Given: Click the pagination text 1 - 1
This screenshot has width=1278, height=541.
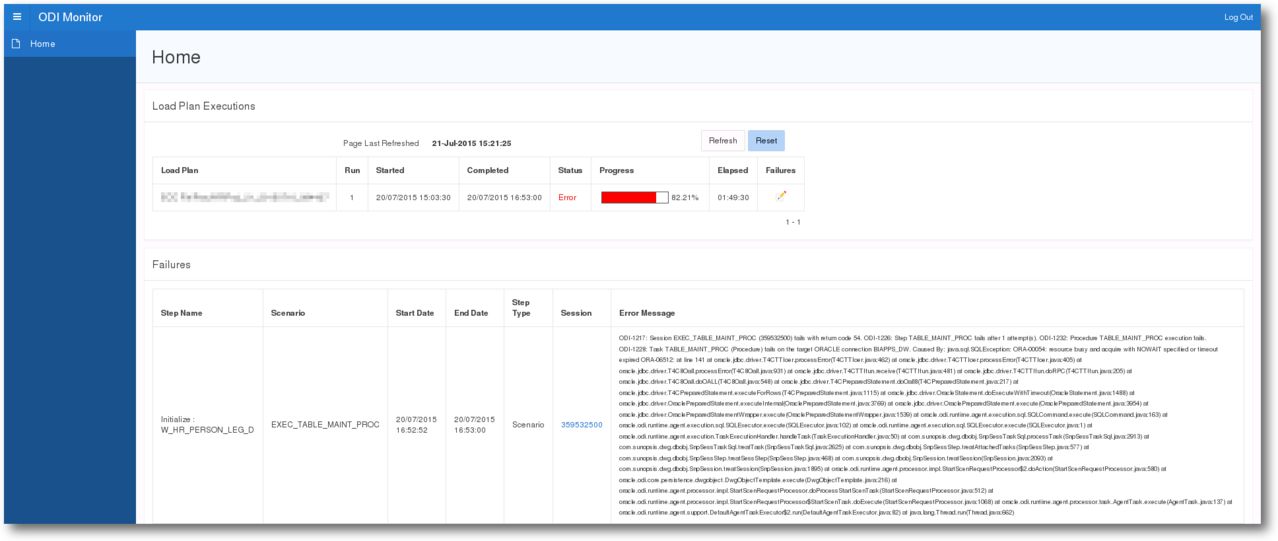Looking at the screenshot, I should 793,222.
